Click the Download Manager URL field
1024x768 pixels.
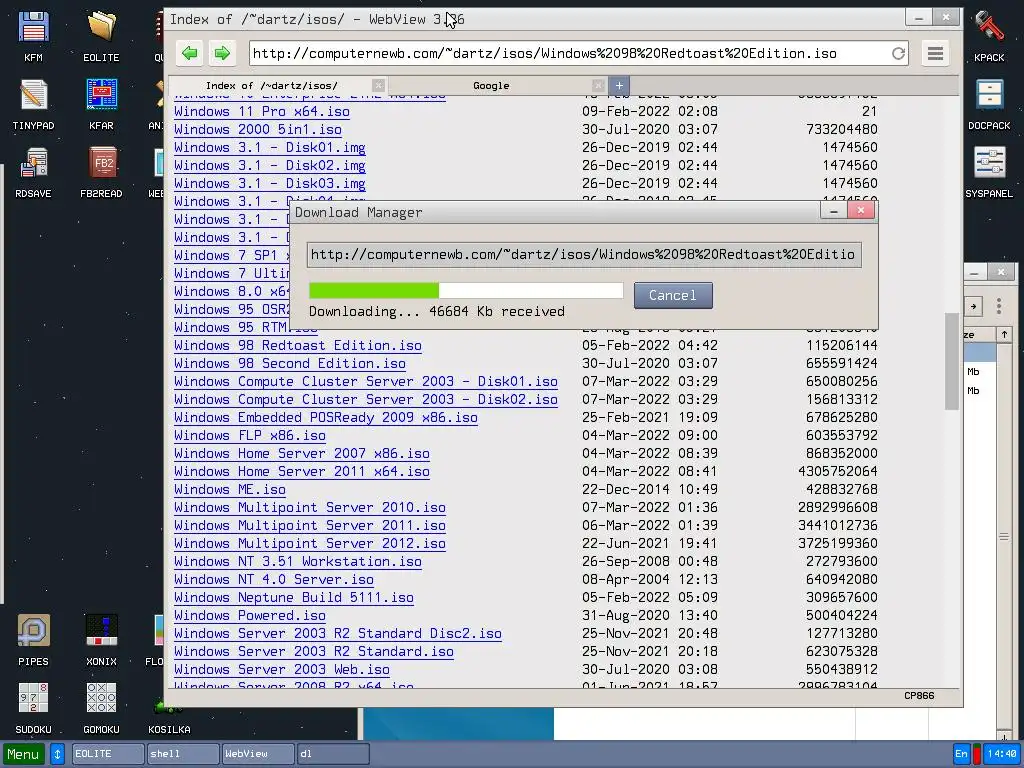tap(584, 255)
